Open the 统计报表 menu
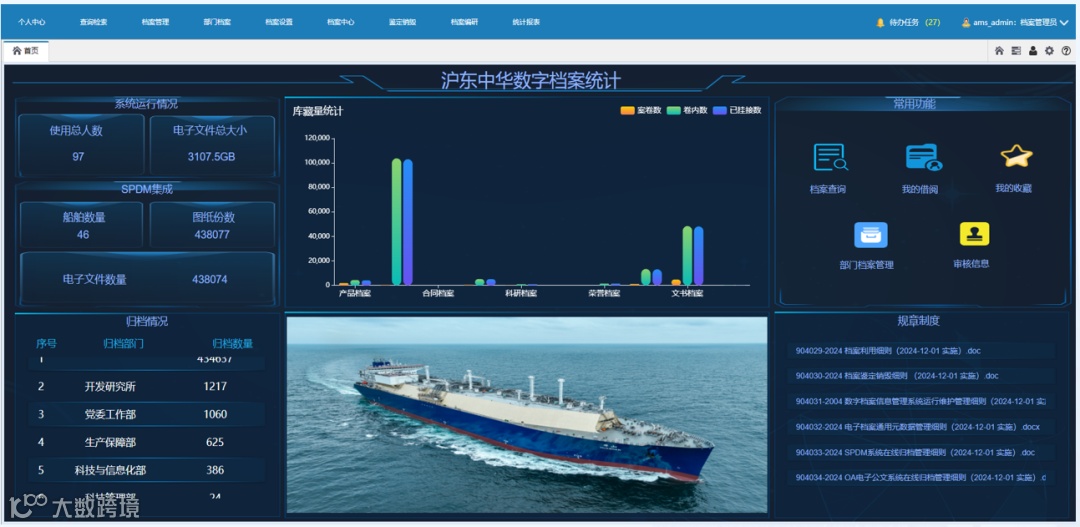Screen dimensions: 1080x527 [x=526, y=22]
